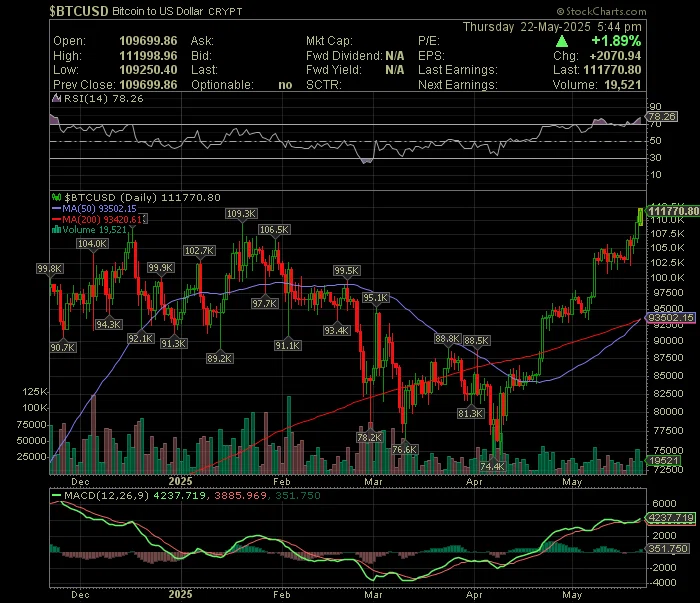Click the Low value 109250.40
Screen dimensions: 700x603
click(148, 70)
